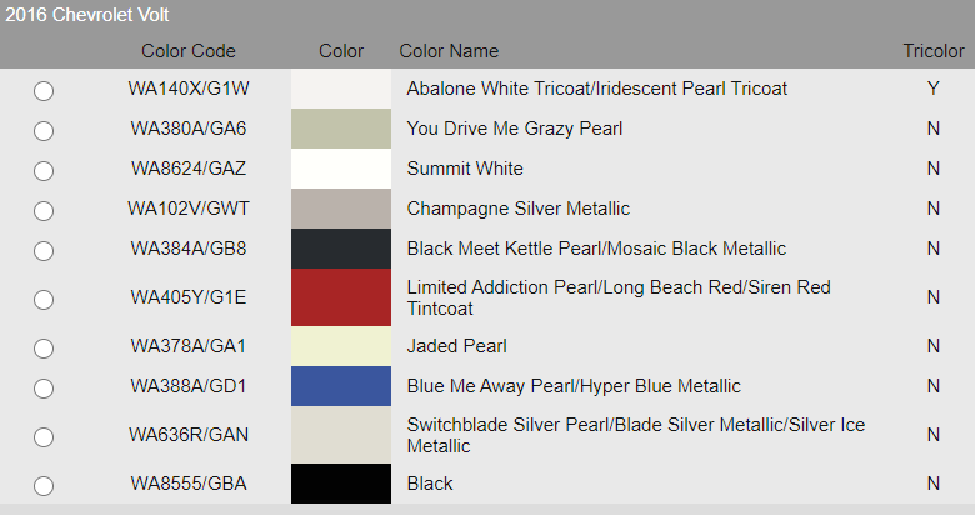The width and height of the screenshot is (975, 517).
Task: Select radio for WA636R/GAN Switchblade Silver
Action: 44,437
